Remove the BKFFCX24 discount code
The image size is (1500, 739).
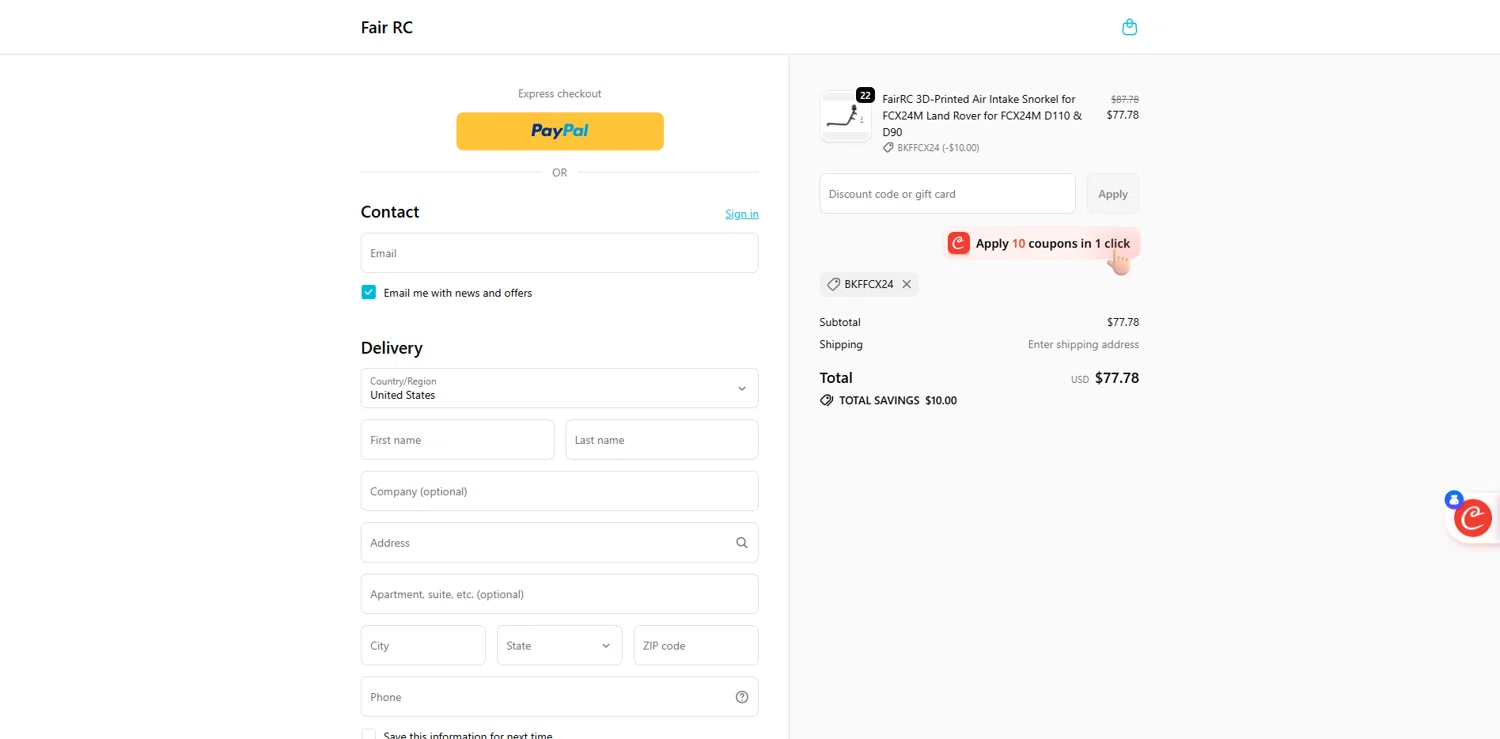point(907,284)
